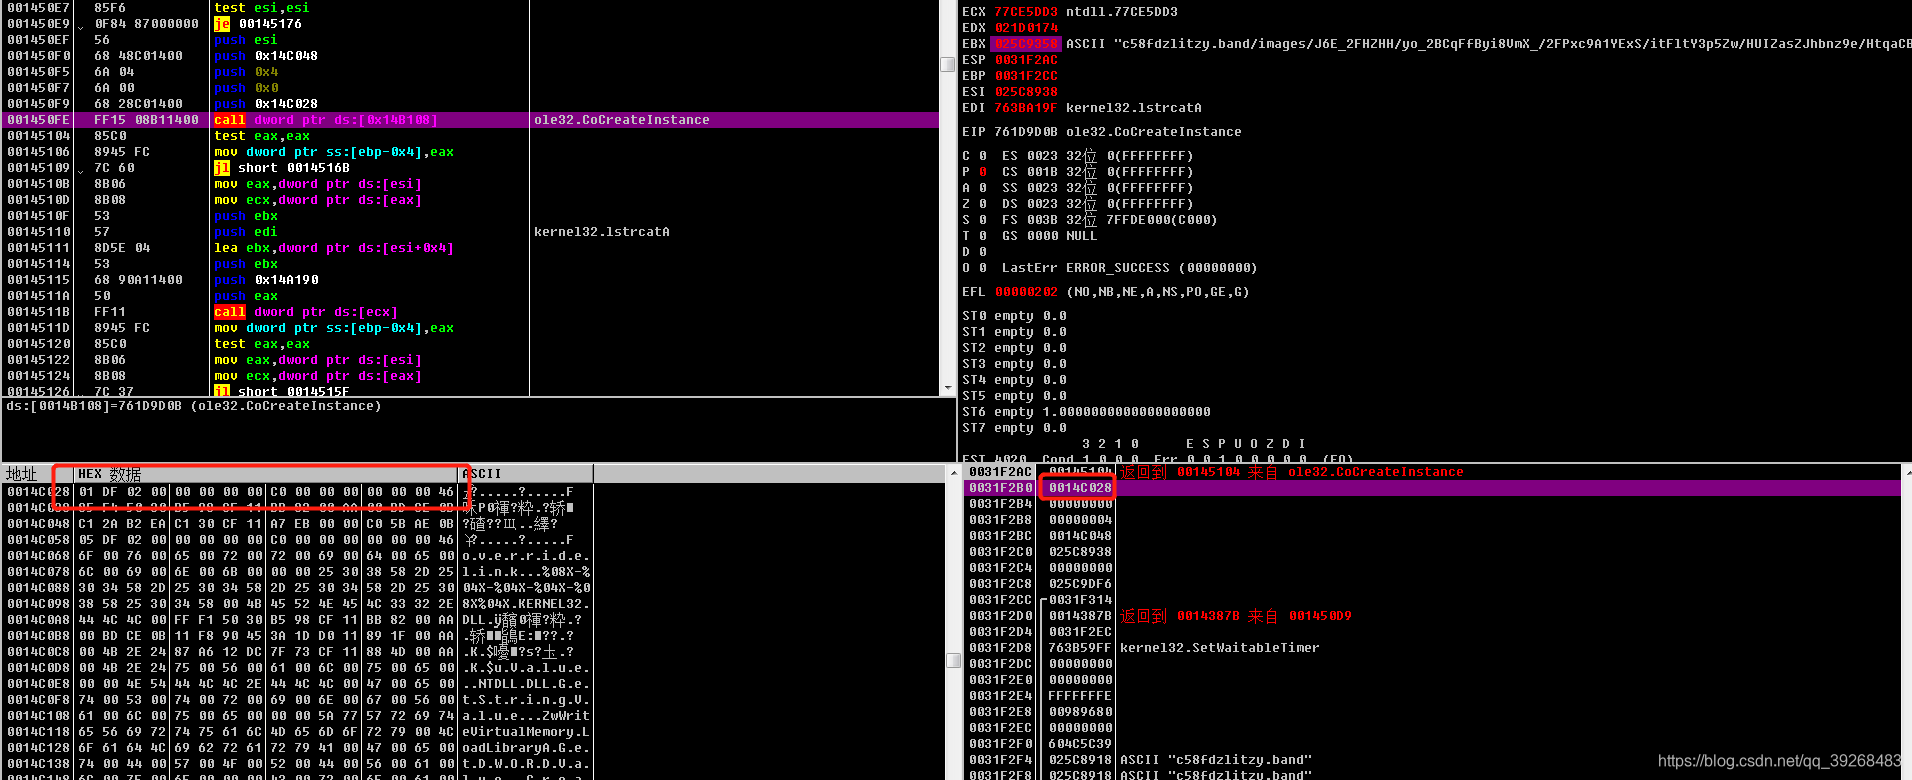
Task: Select the call CoCreateInstance instruction at 001450FE
Action: tap(470, 120)
